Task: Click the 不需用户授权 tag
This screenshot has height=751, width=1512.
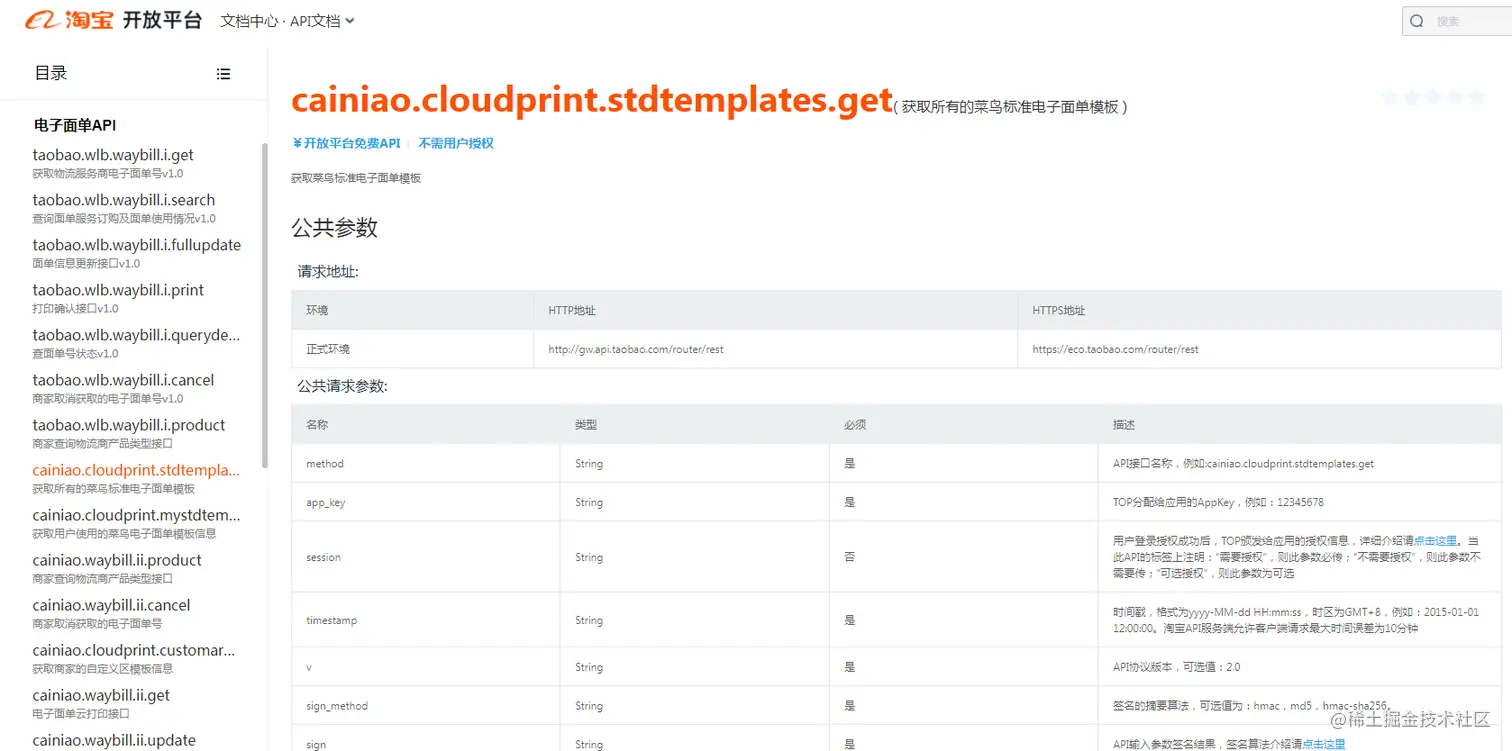Action: point(456,144)
